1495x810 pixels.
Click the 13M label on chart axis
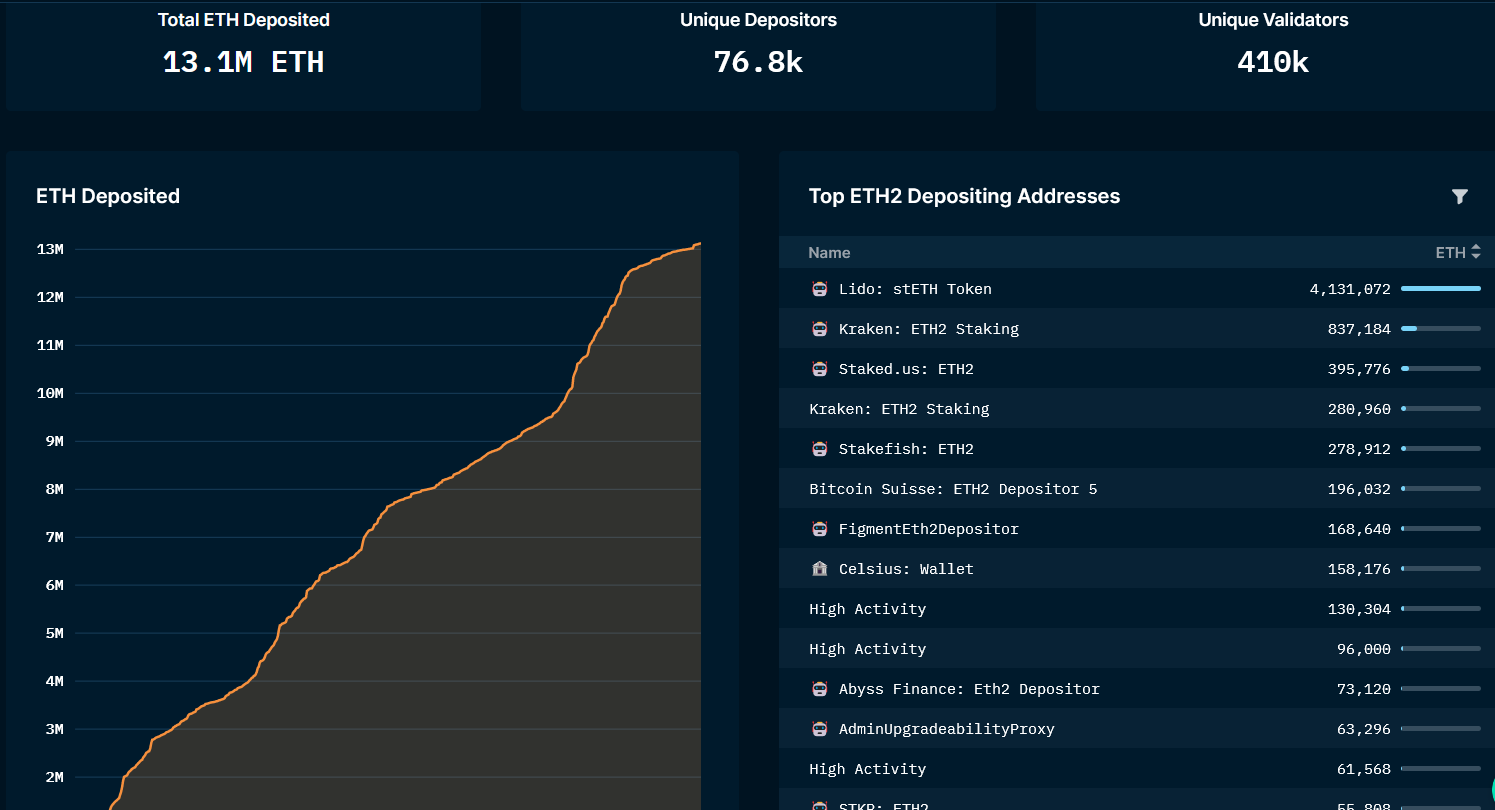(50, 249)
